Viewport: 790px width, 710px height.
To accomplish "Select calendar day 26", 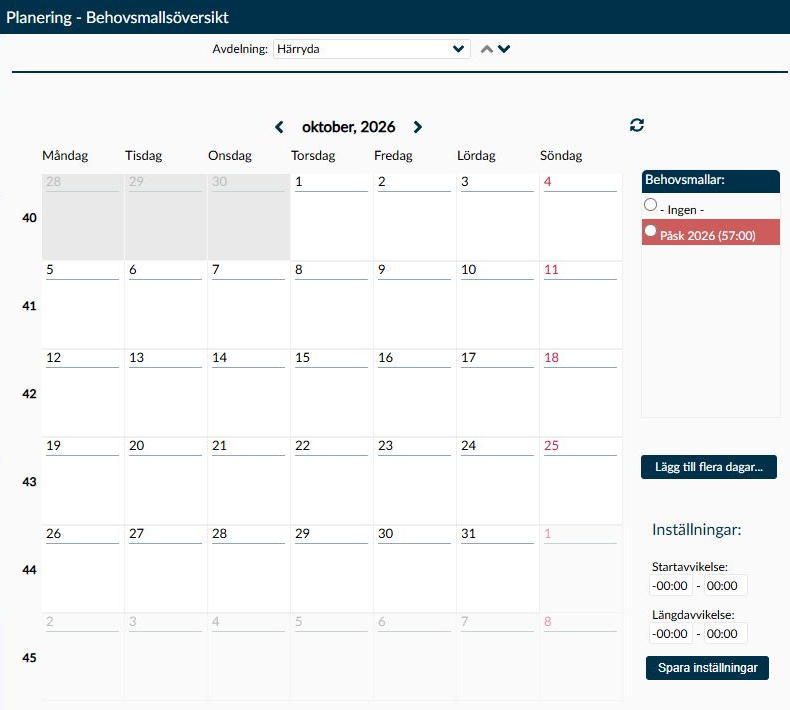I will click(x=83, y=569).
